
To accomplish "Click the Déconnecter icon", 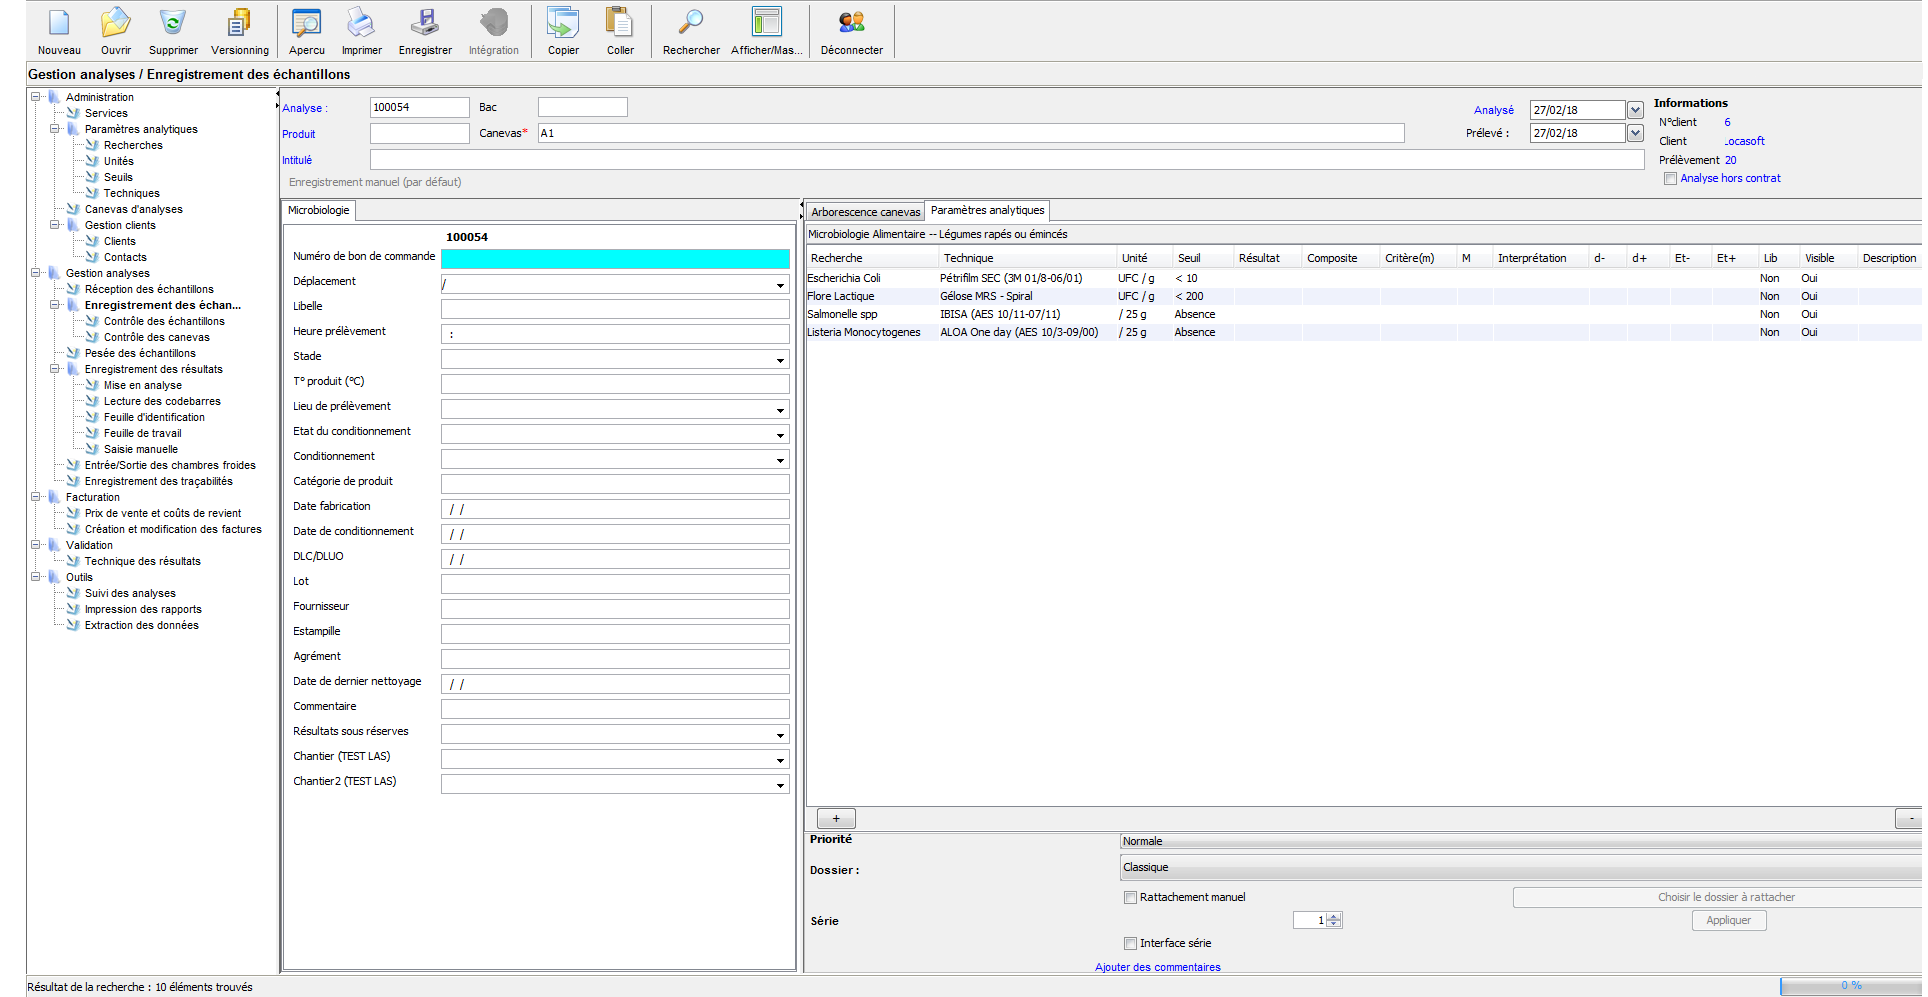I will click(852, 31).
